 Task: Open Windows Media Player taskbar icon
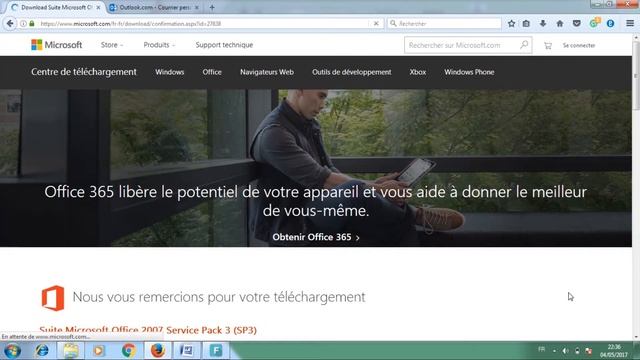point(99,351)
